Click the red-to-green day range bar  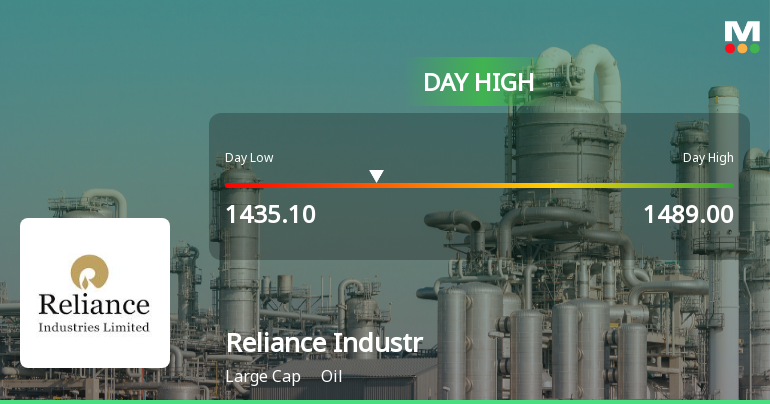pyautogui.click(x=479, y=186)
